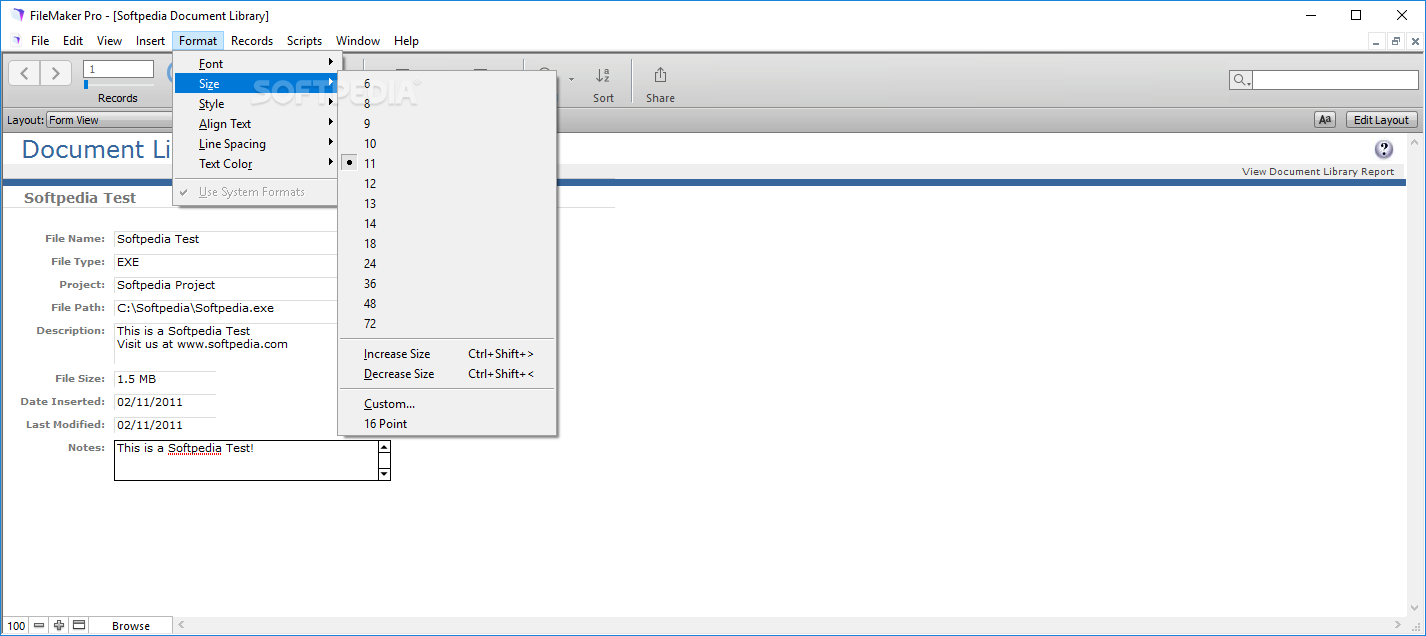Click the Project field
The height and width of the screenshot is (636, 1426).
[226, 285]
